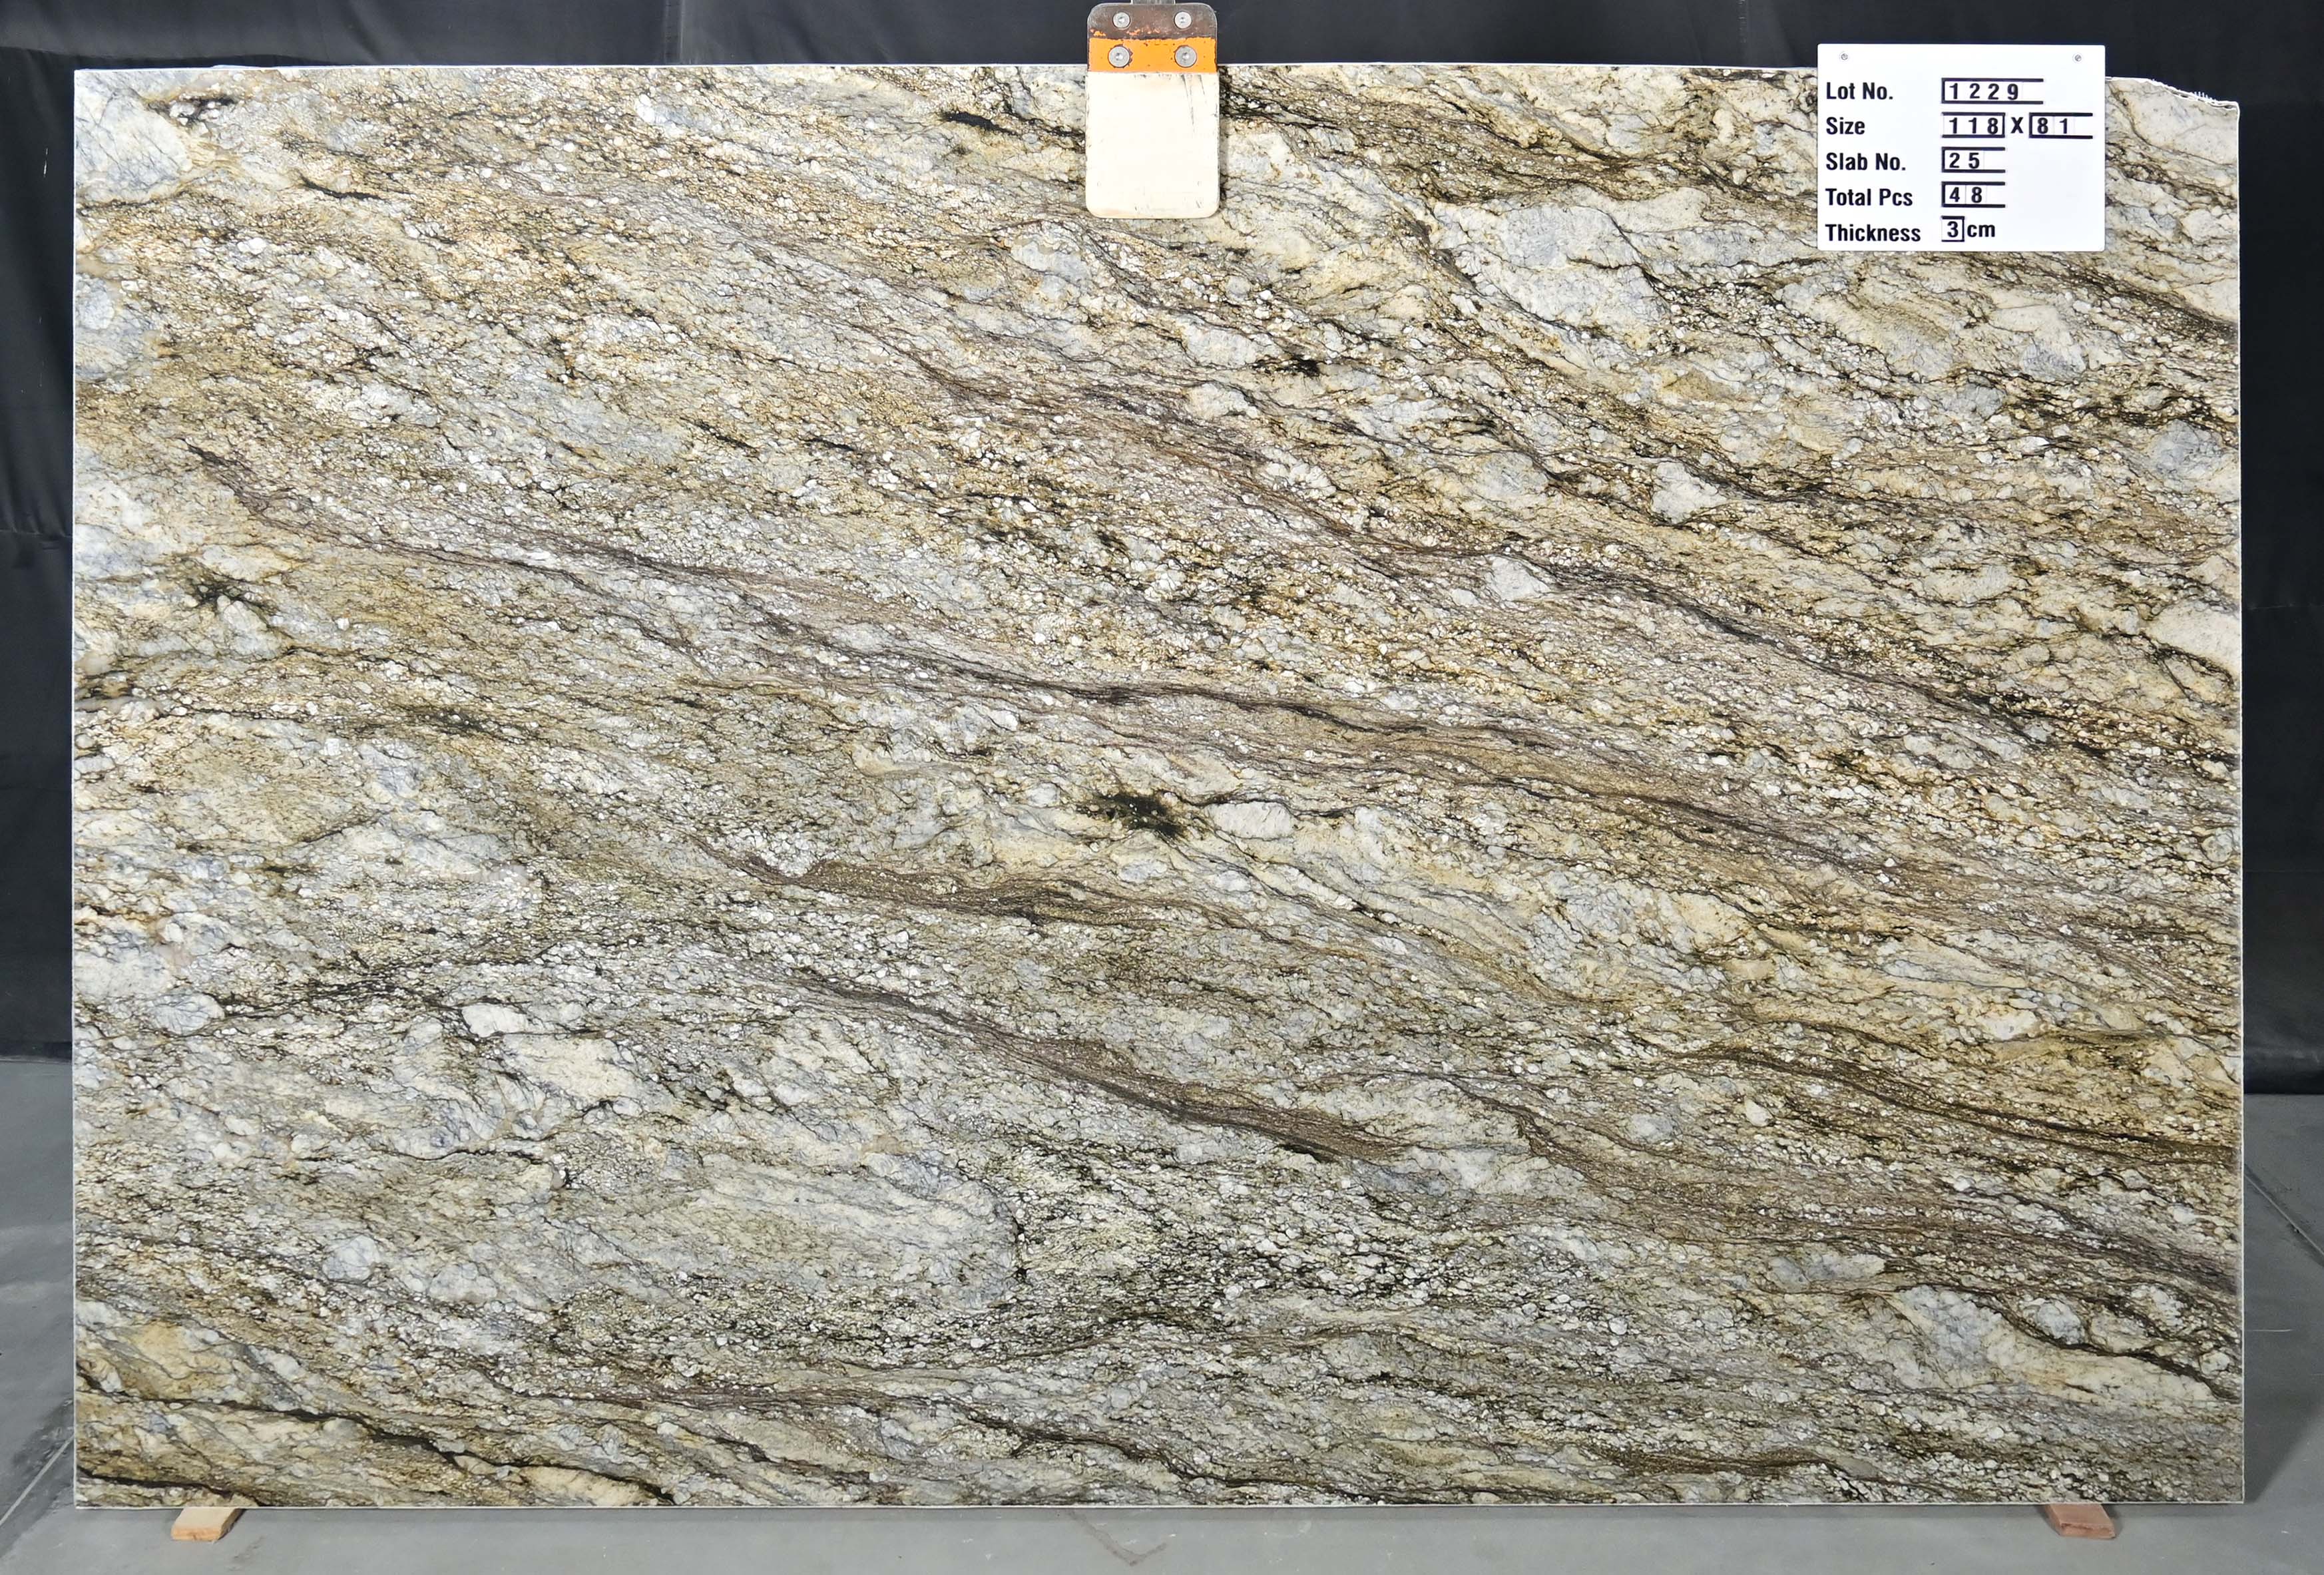Click the Slab No. value 25
The height and width of the screenshot is (1575, 2324).
pos(1965,161)
